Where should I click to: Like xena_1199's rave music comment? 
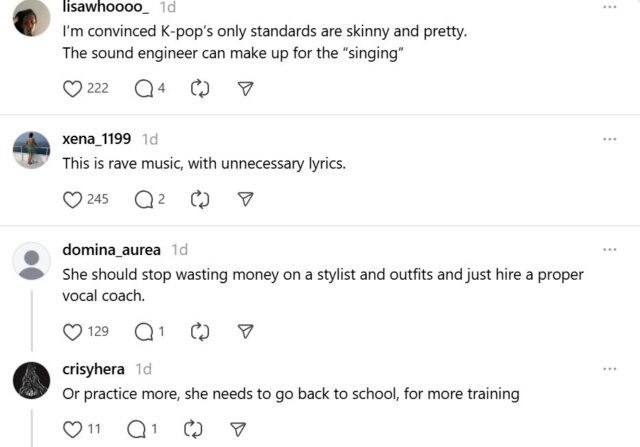tap(72, 199)
